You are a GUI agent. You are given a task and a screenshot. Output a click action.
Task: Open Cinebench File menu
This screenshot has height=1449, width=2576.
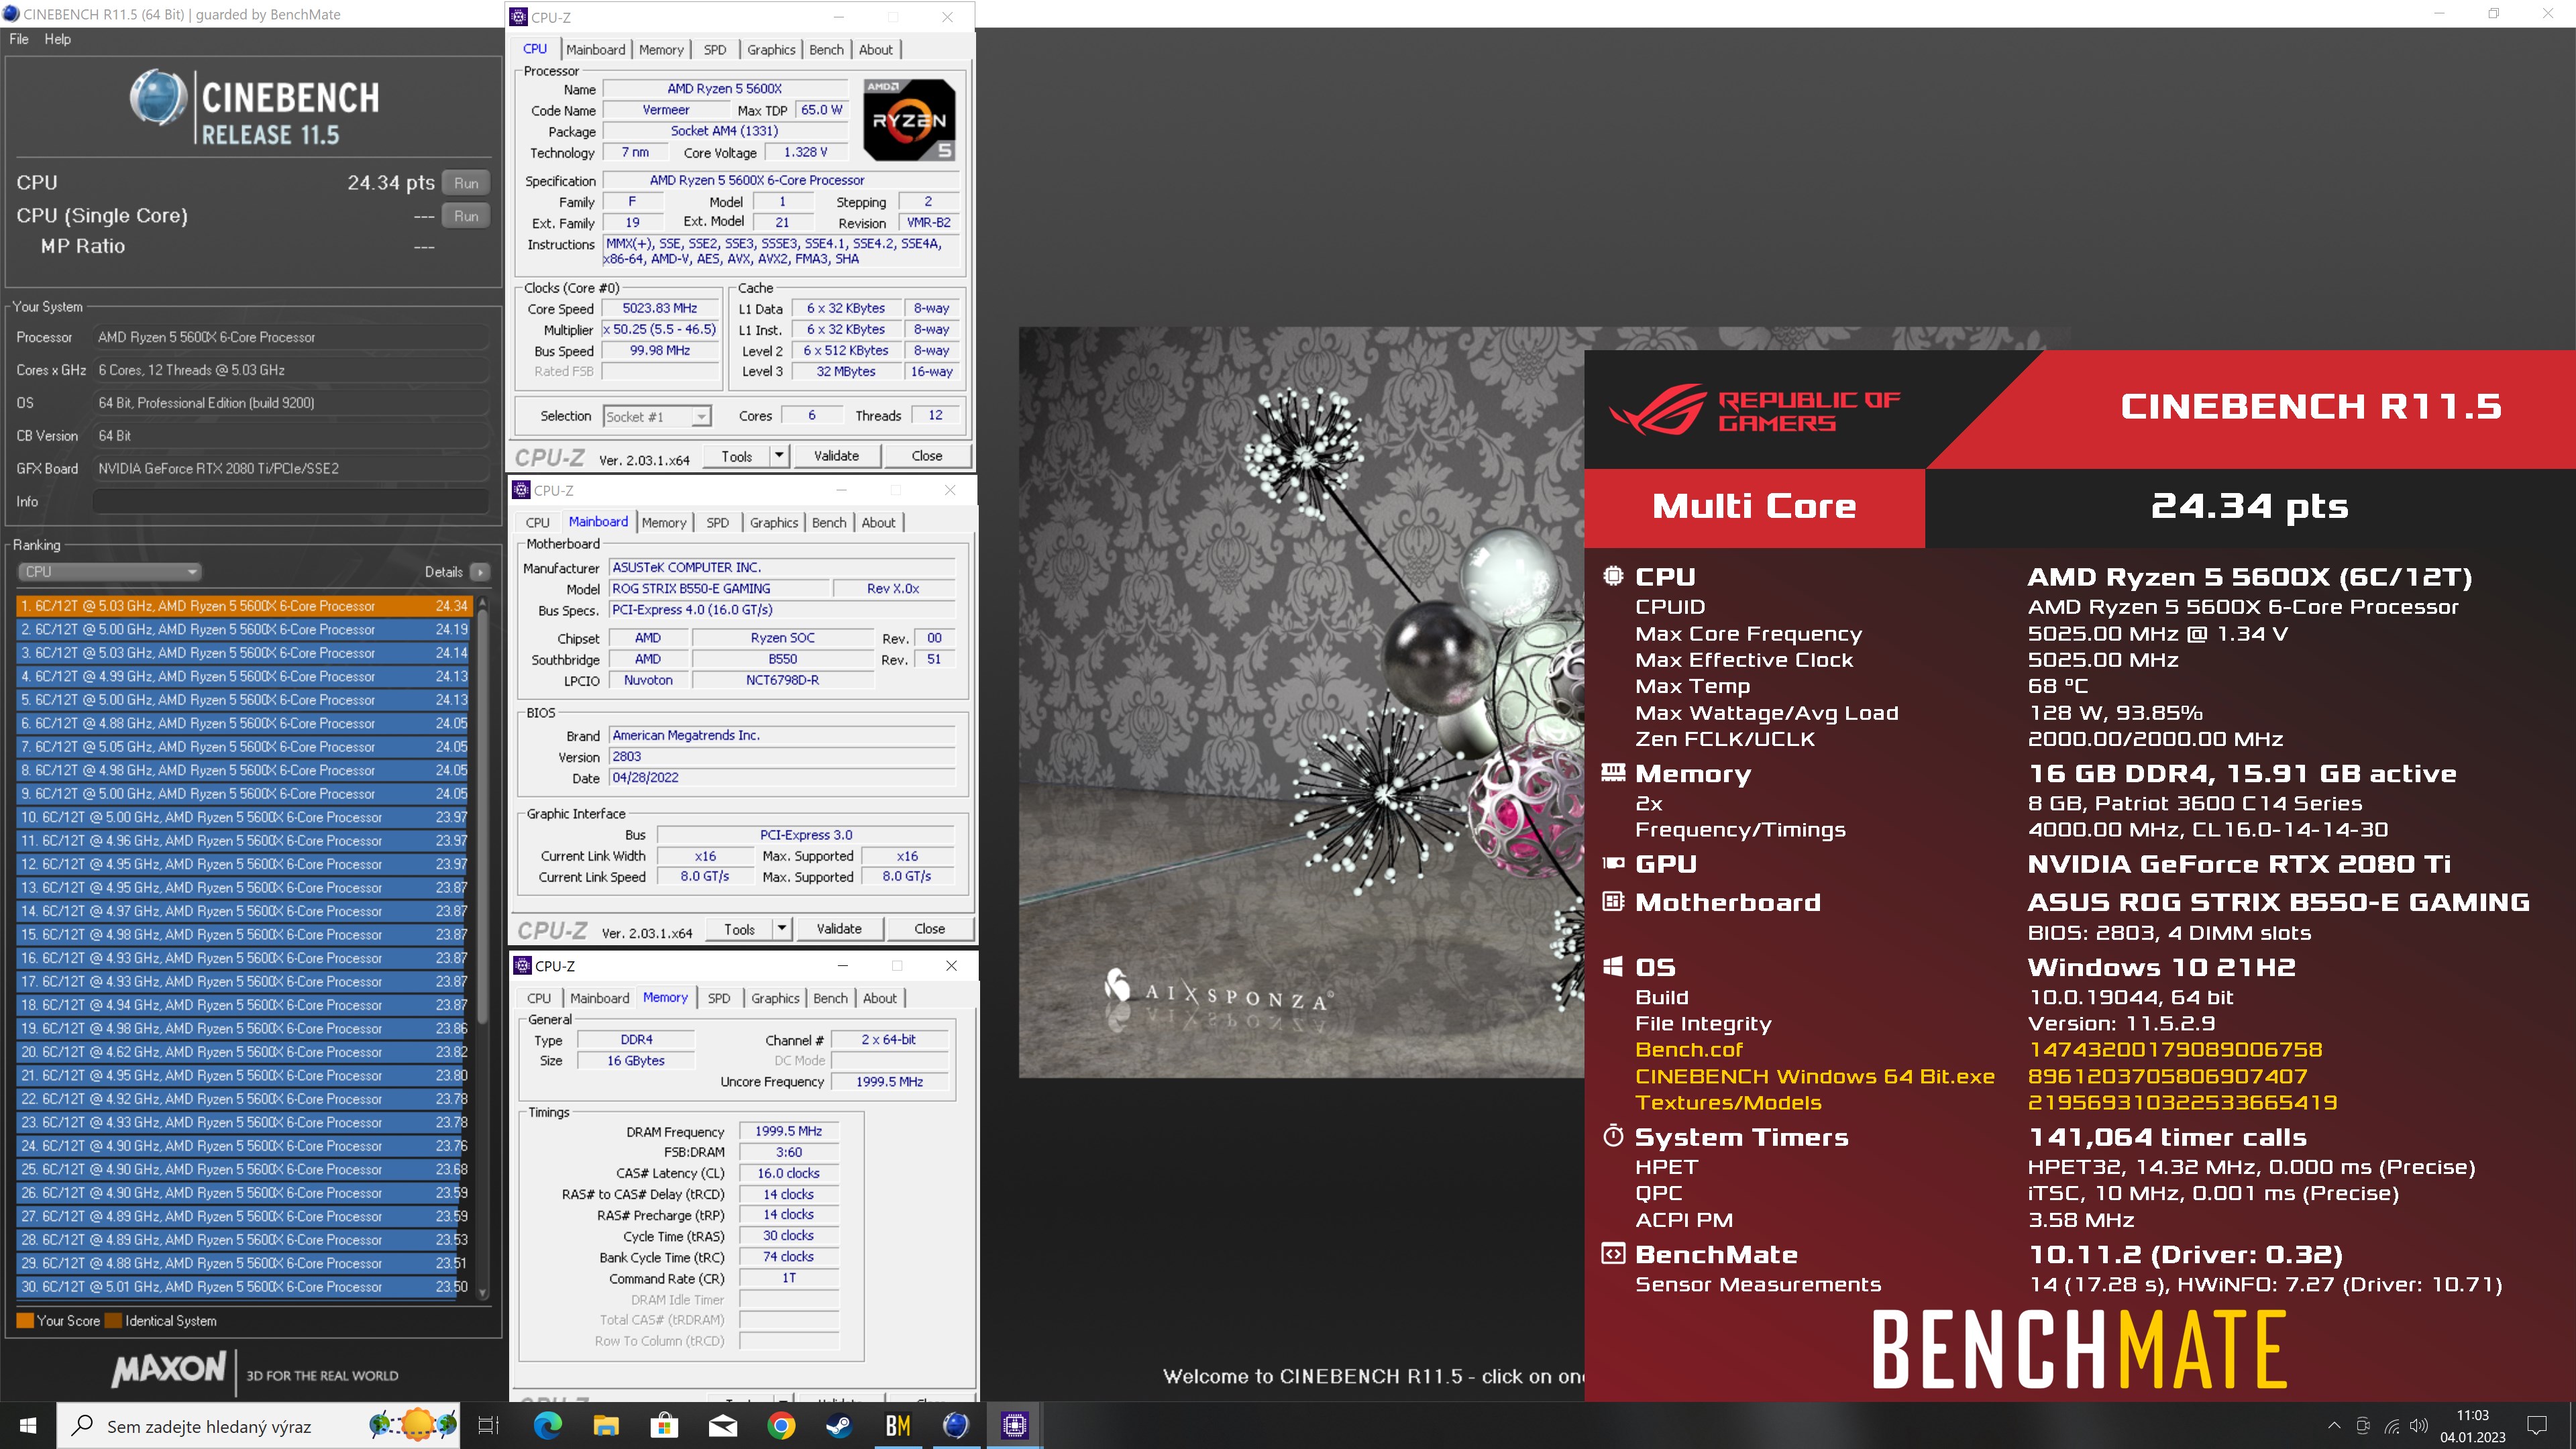tap(19, 39)
